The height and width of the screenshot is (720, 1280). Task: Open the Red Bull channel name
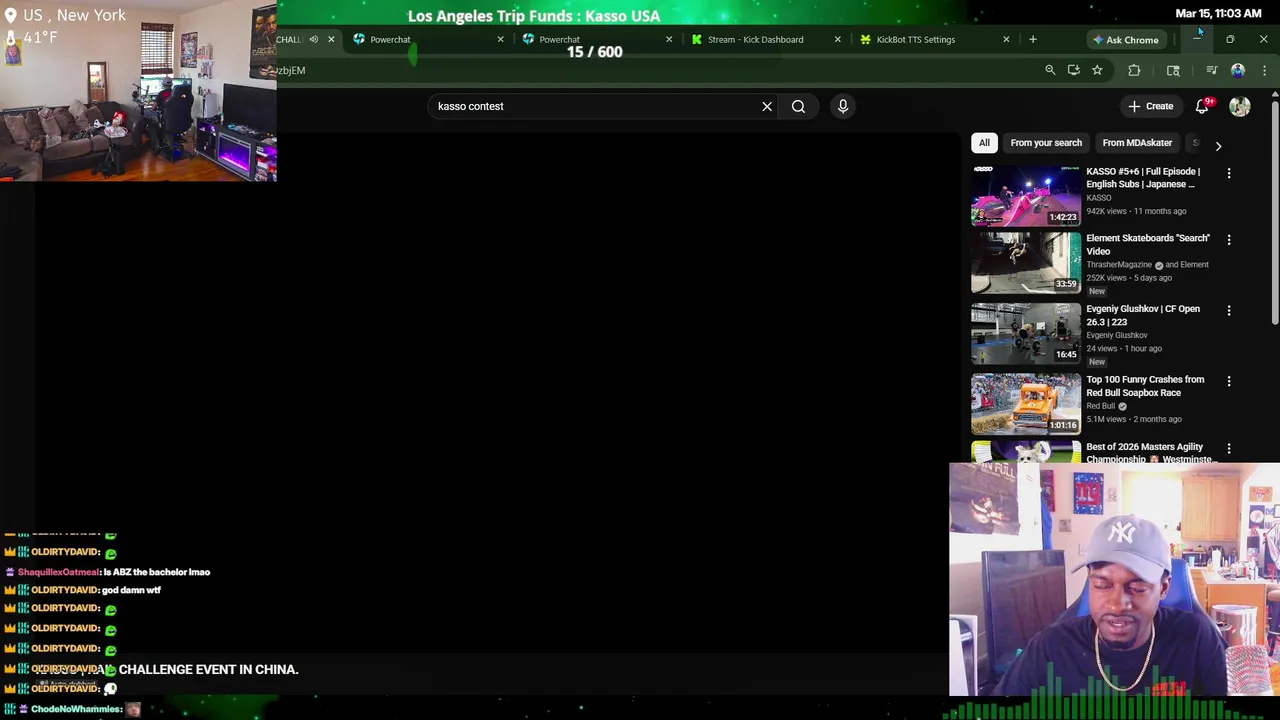pyautogui.click(x=1100, y=406)
